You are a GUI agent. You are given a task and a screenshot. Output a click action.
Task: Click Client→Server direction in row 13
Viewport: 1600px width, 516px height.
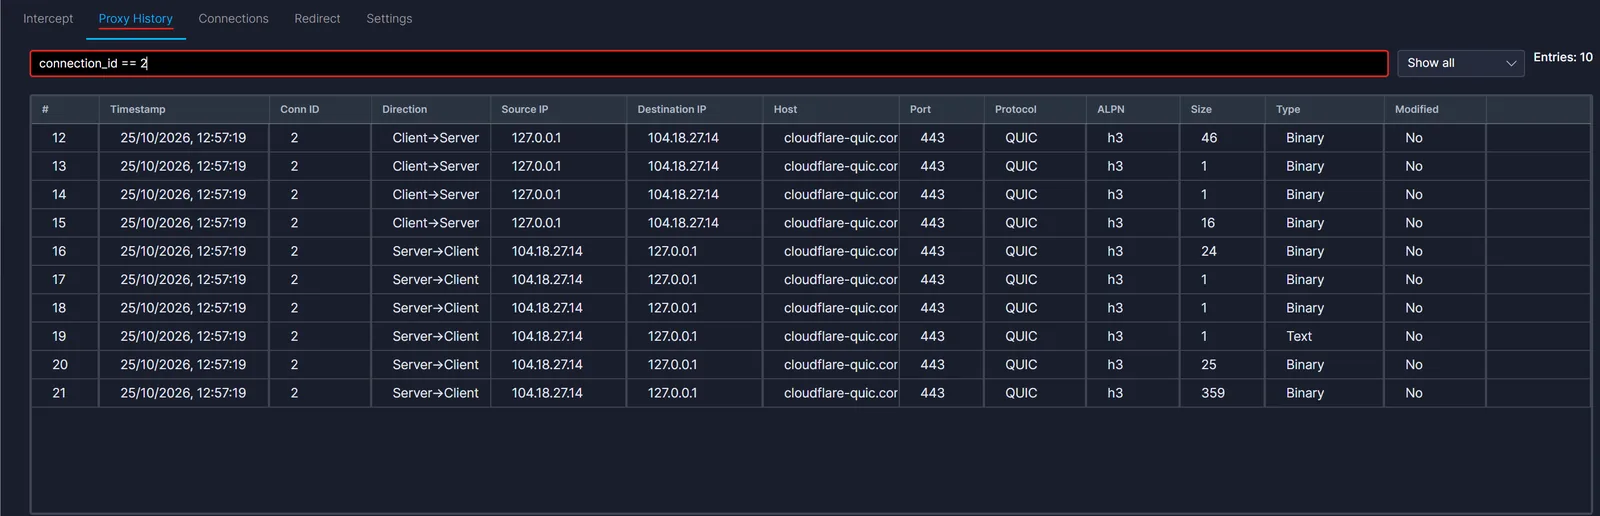tap(435, 166)
